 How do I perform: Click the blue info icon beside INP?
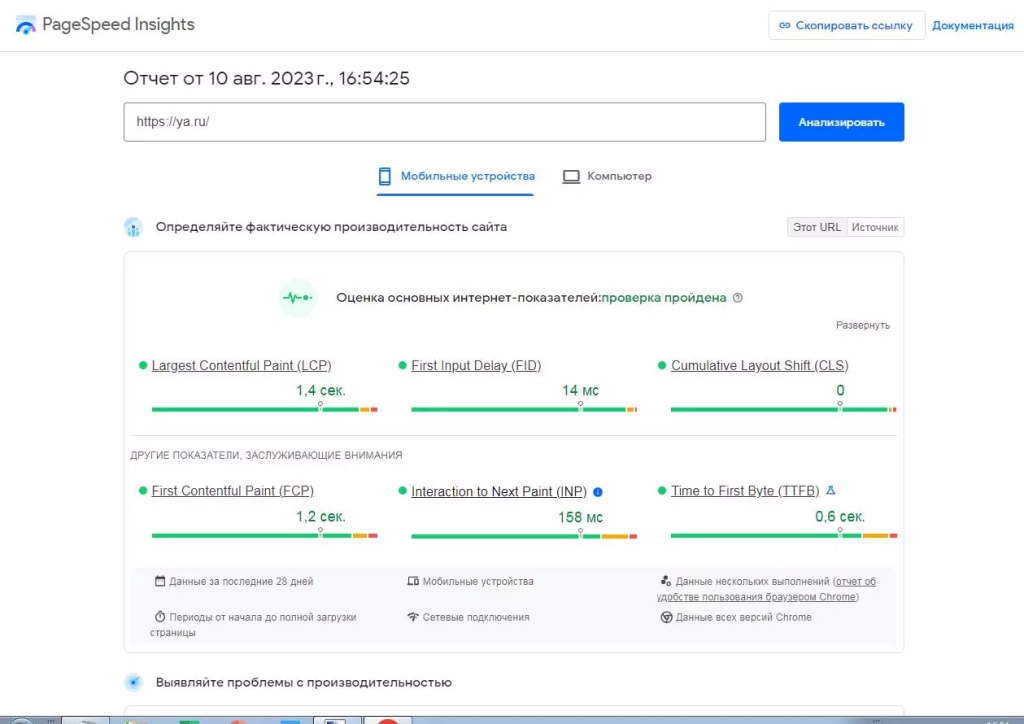pos(598,492)
